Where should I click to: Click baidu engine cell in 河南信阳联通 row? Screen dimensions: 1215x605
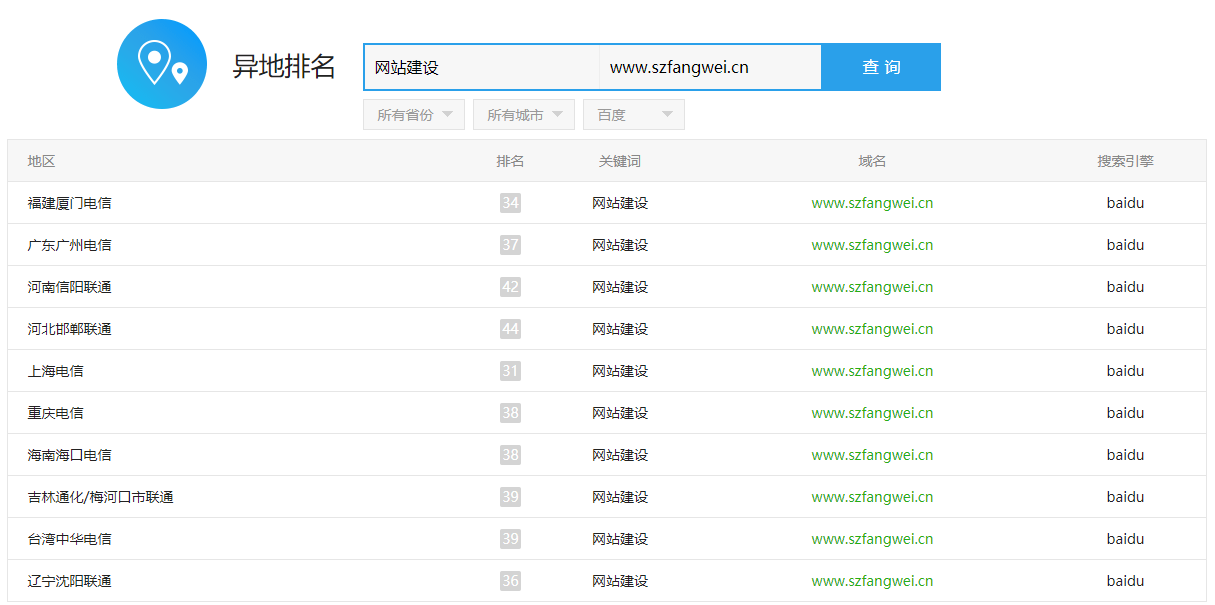1125,287
